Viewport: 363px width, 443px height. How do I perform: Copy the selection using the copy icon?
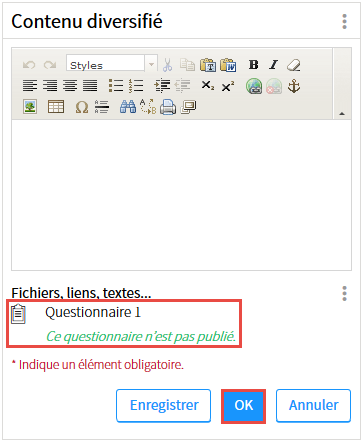click(x=187, y=65)
